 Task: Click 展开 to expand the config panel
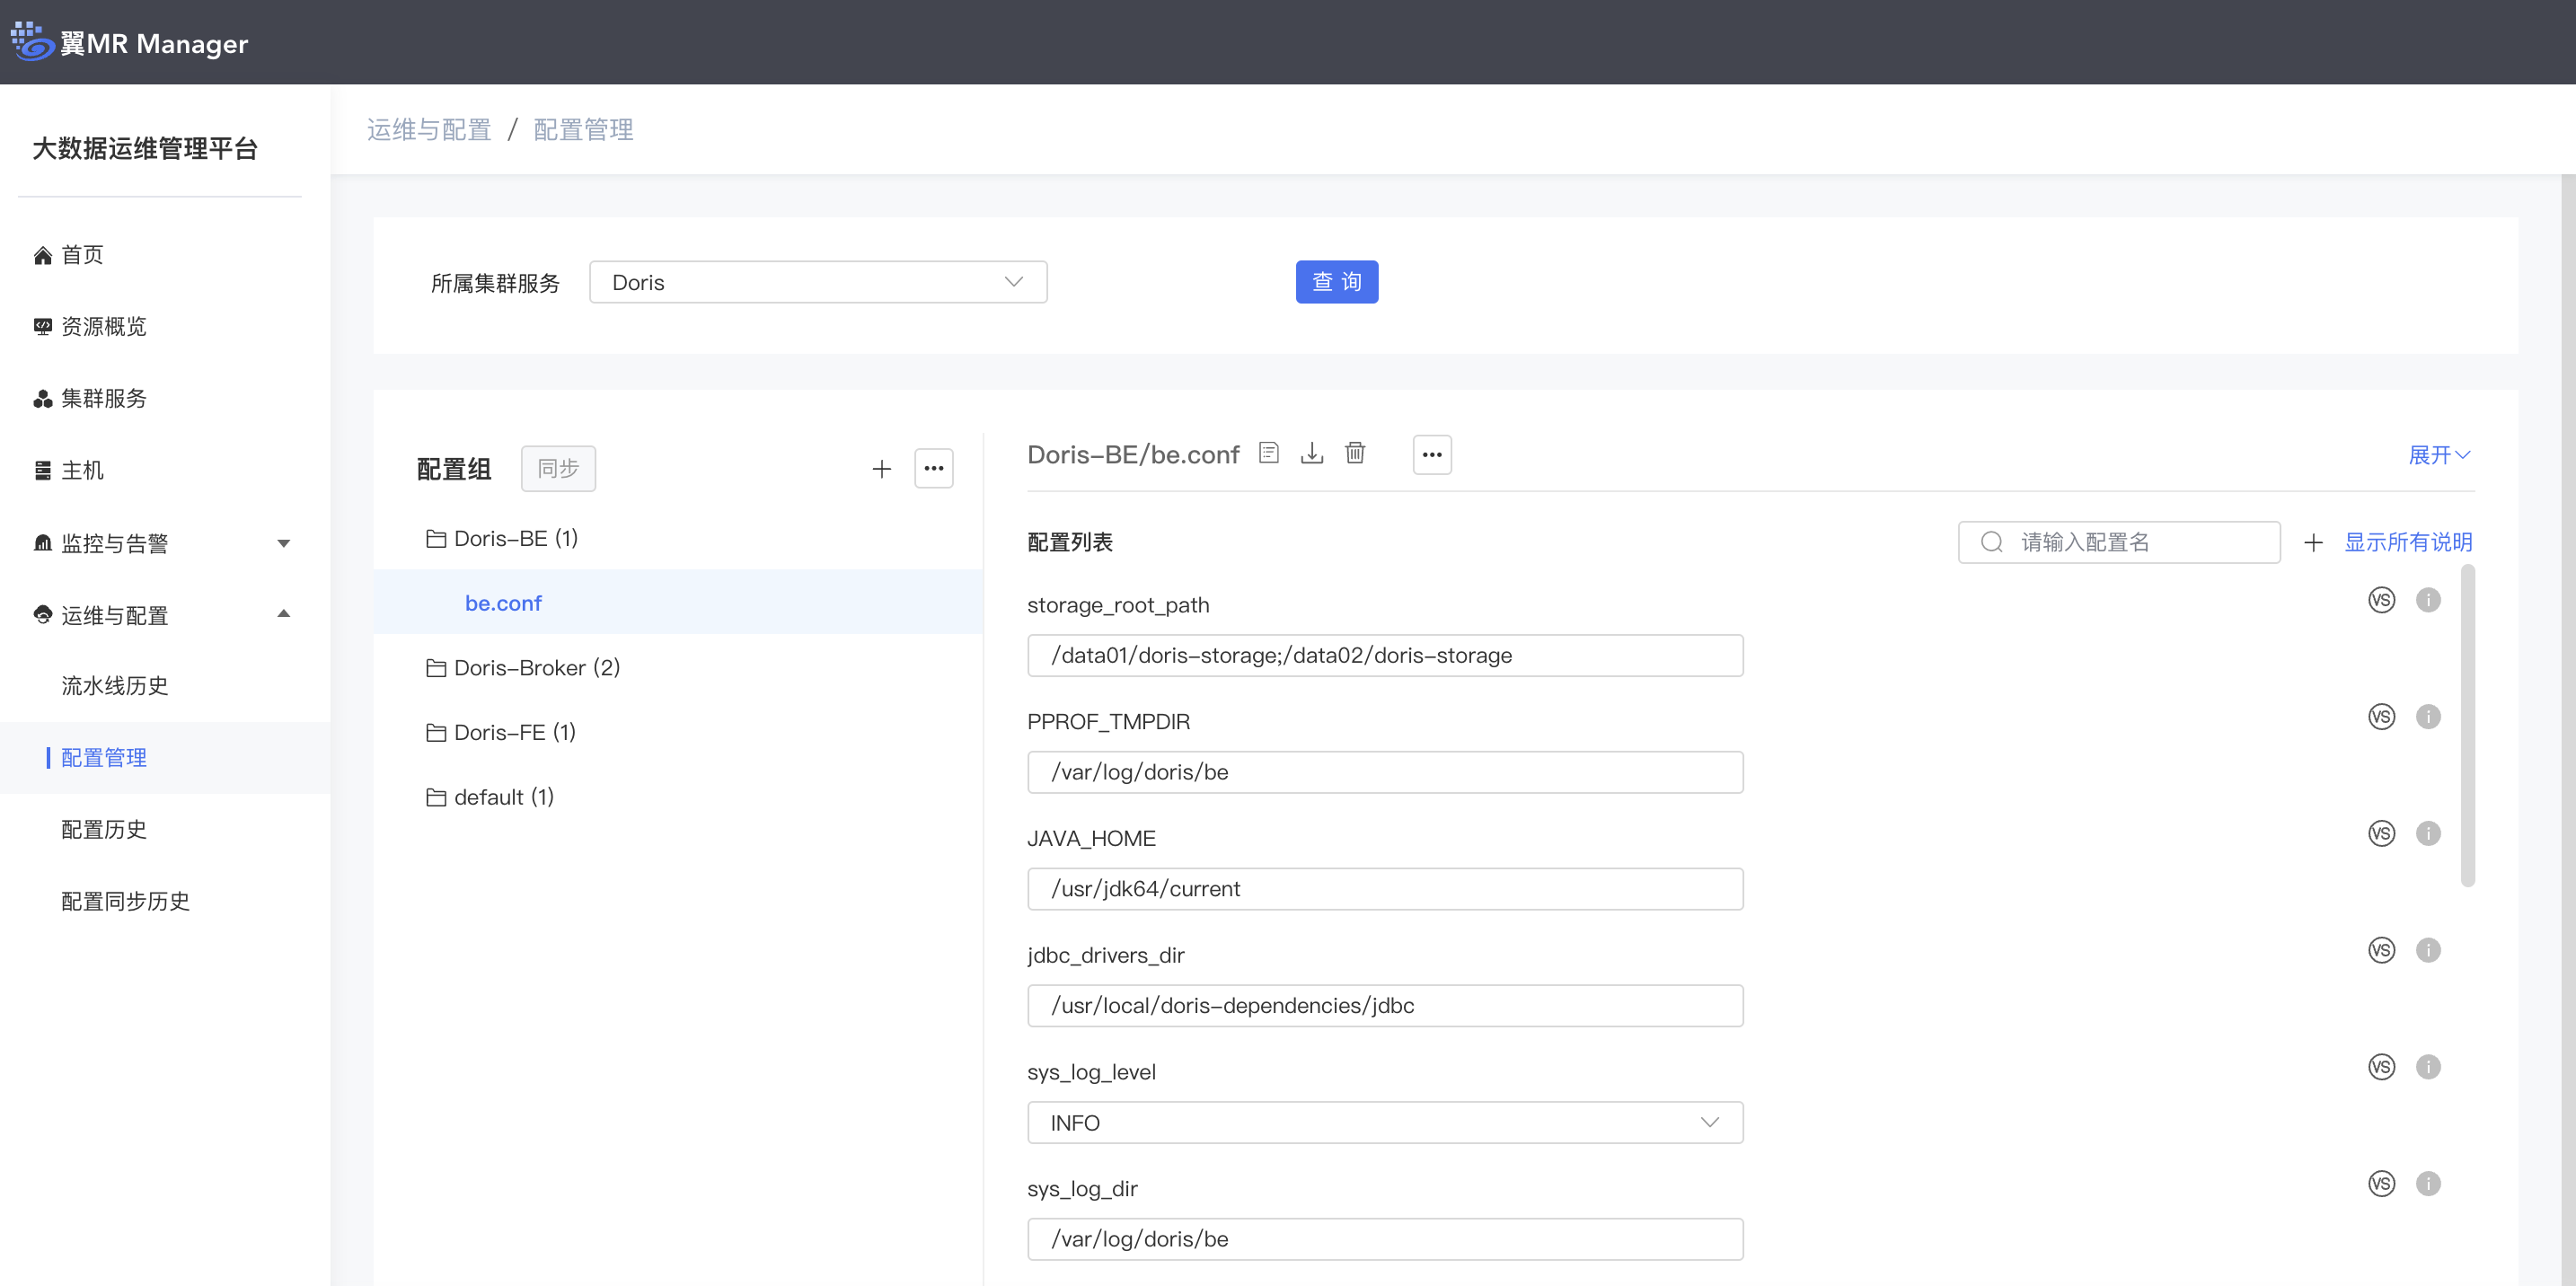pyautogui.click(x=2438, y=455)
